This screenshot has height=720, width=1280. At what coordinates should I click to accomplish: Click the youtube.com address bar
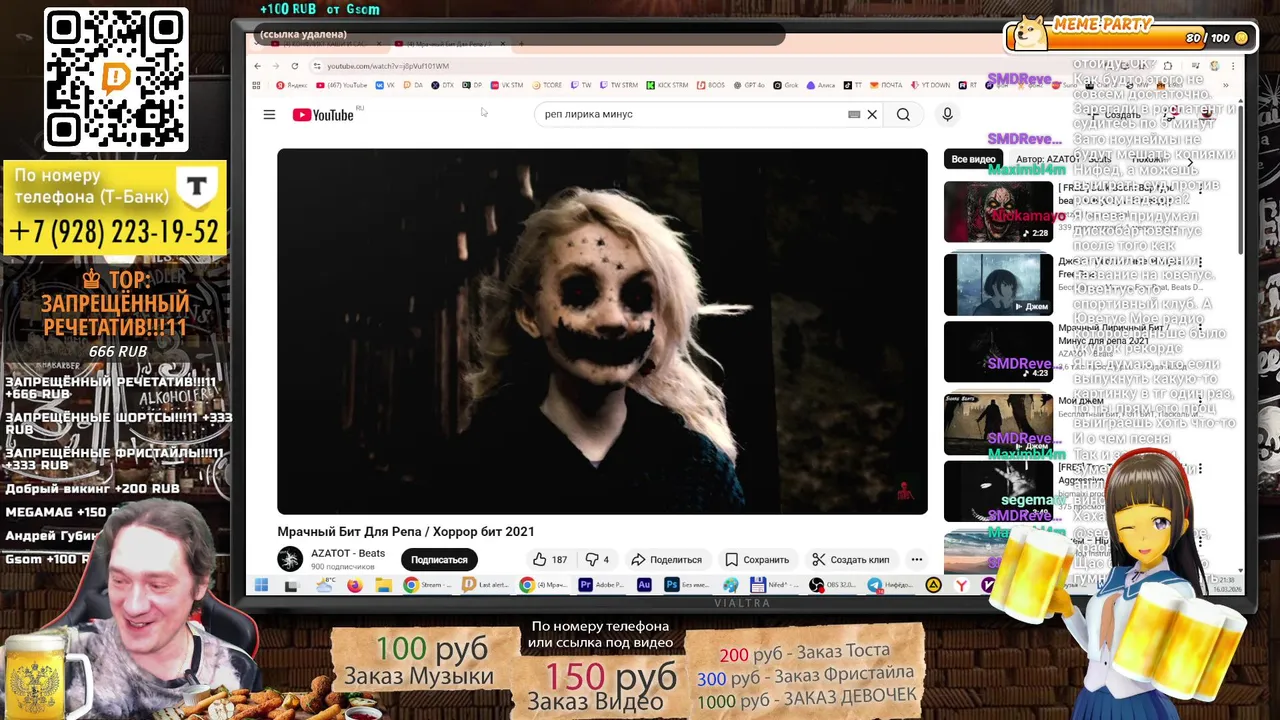(x=640, y=66)
